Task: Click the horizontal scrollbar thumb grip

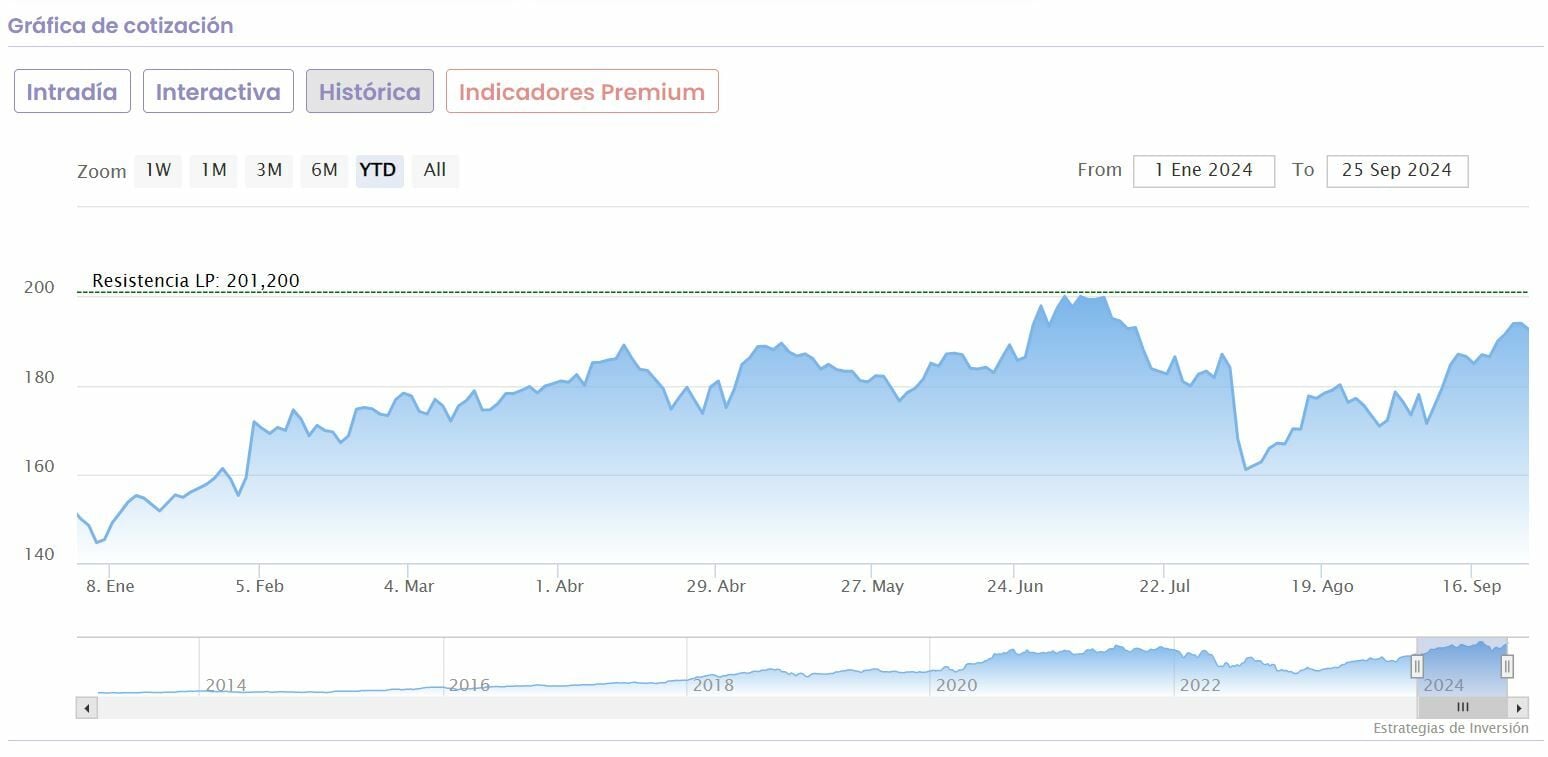Action: click(1462, 708)
